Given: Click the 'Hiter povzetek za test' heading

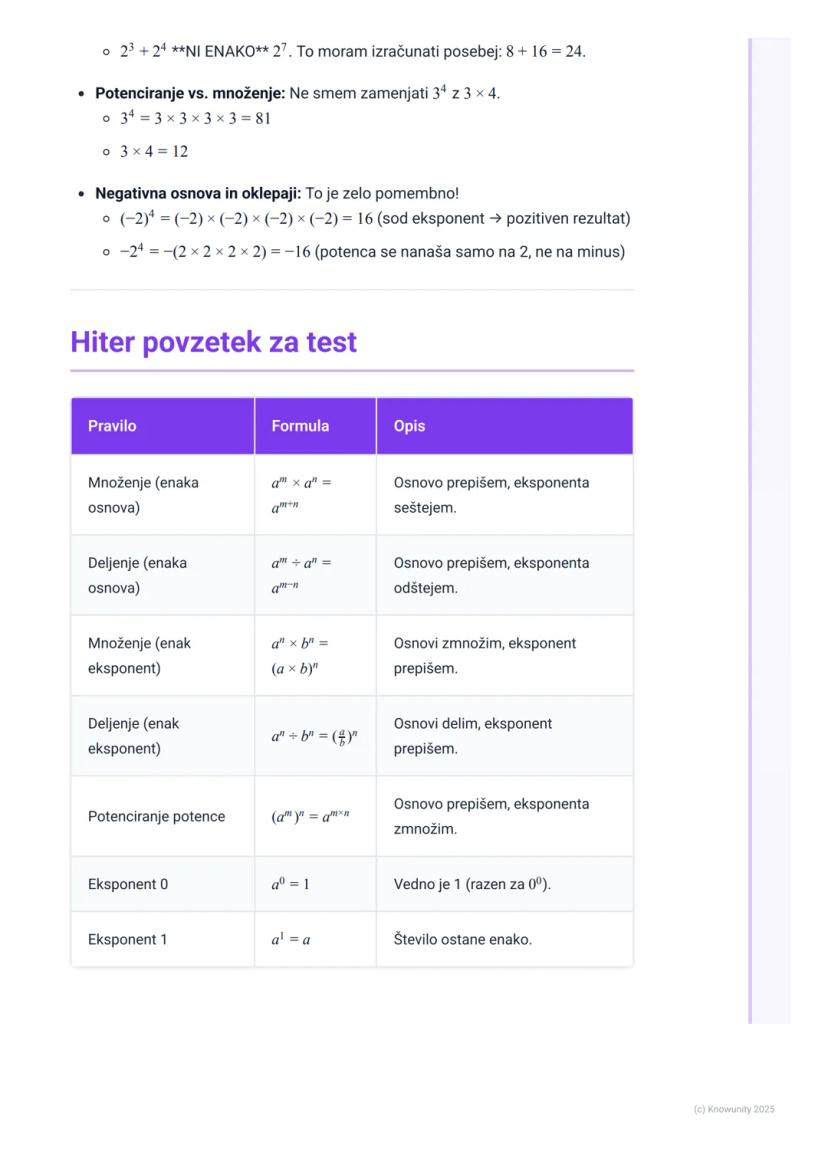Looking at the screenshot, I should 213,342.
